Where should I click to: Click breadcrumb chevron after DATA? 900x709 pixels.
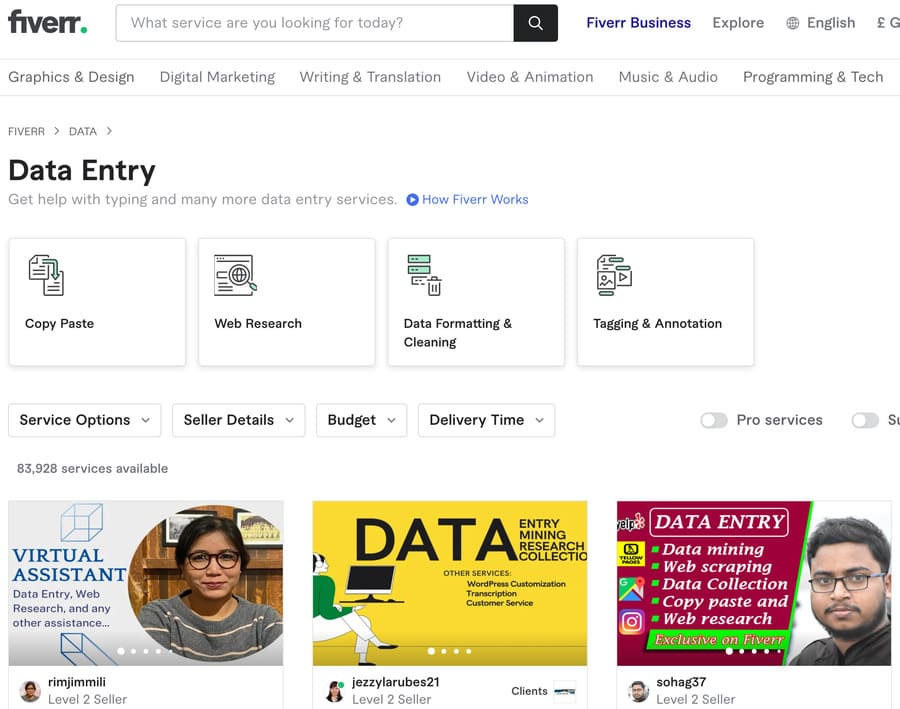[109, 131]
